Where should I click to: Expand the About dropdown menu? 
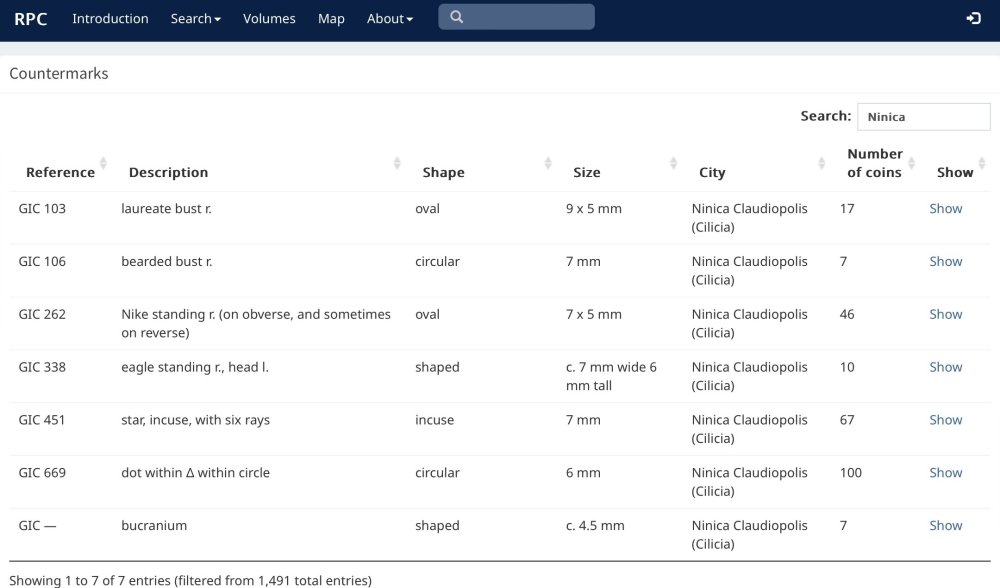tap(389, 18)
